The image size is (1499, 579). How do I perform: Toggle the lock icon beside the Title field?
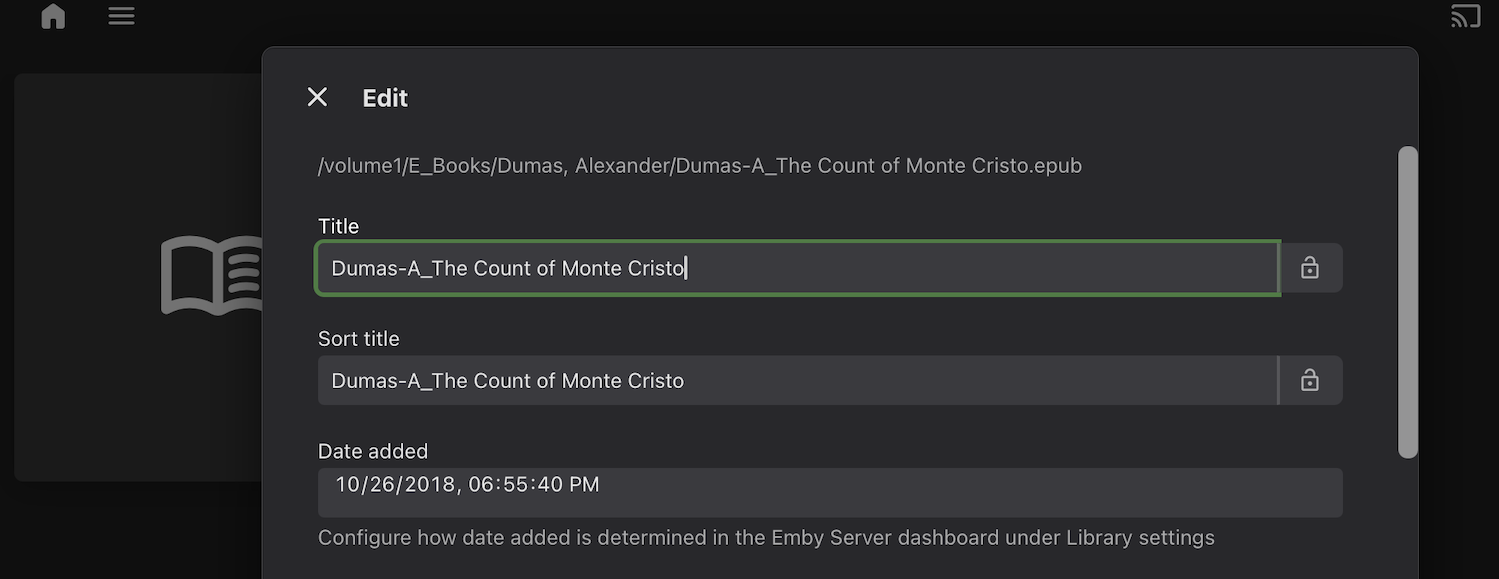tap(1310, 268)
